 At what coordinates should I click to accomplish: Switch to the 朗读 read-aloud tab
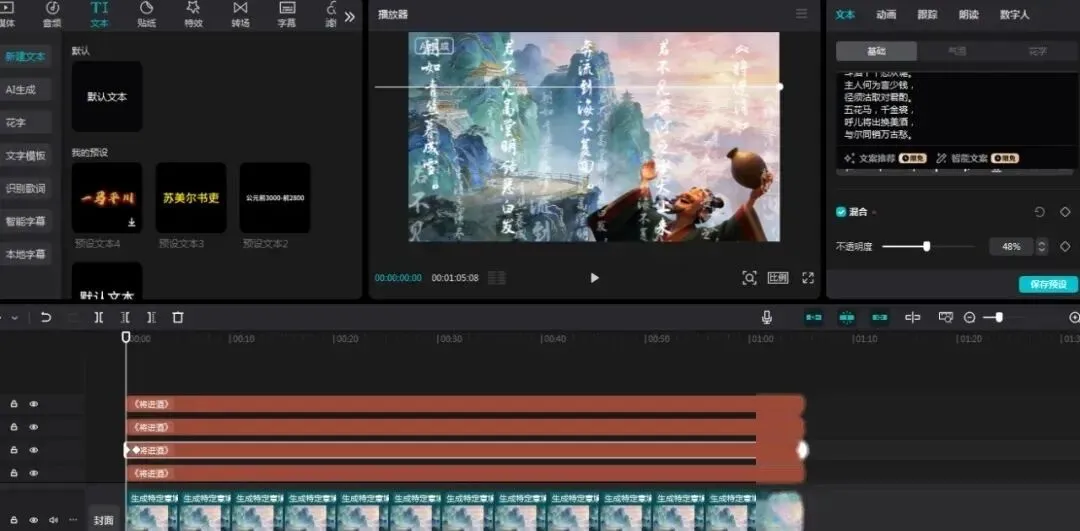968,14
